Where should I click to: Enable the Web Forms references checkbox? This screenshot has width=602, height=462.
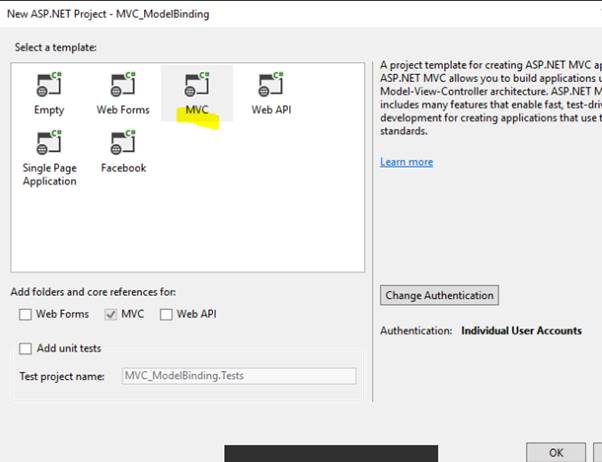click(25, 315)
